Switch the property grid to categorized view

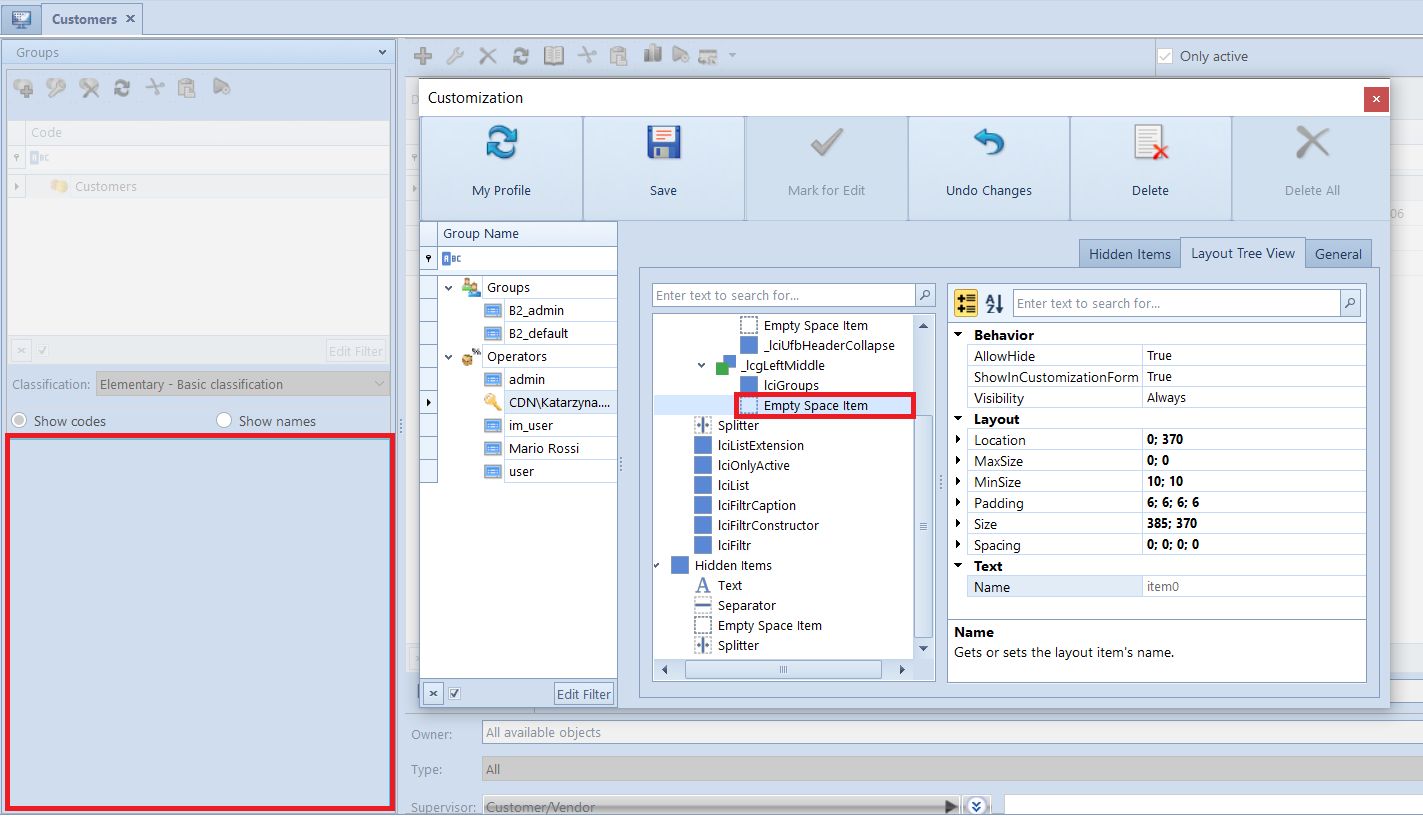(966, 303)
